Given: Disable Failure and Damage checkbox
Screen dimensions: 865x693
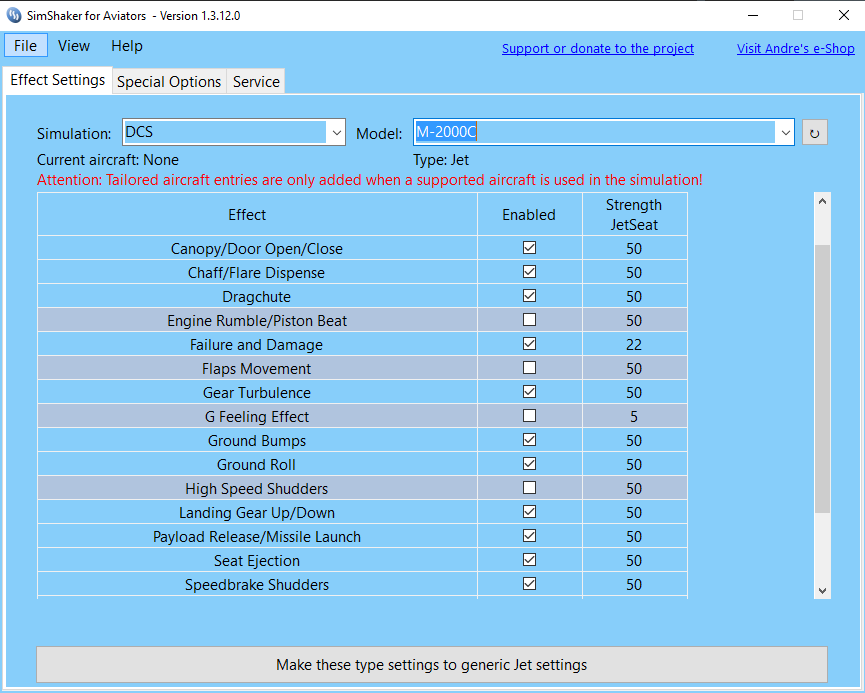Looking at the screenshot, I should [x=529, y=344].
